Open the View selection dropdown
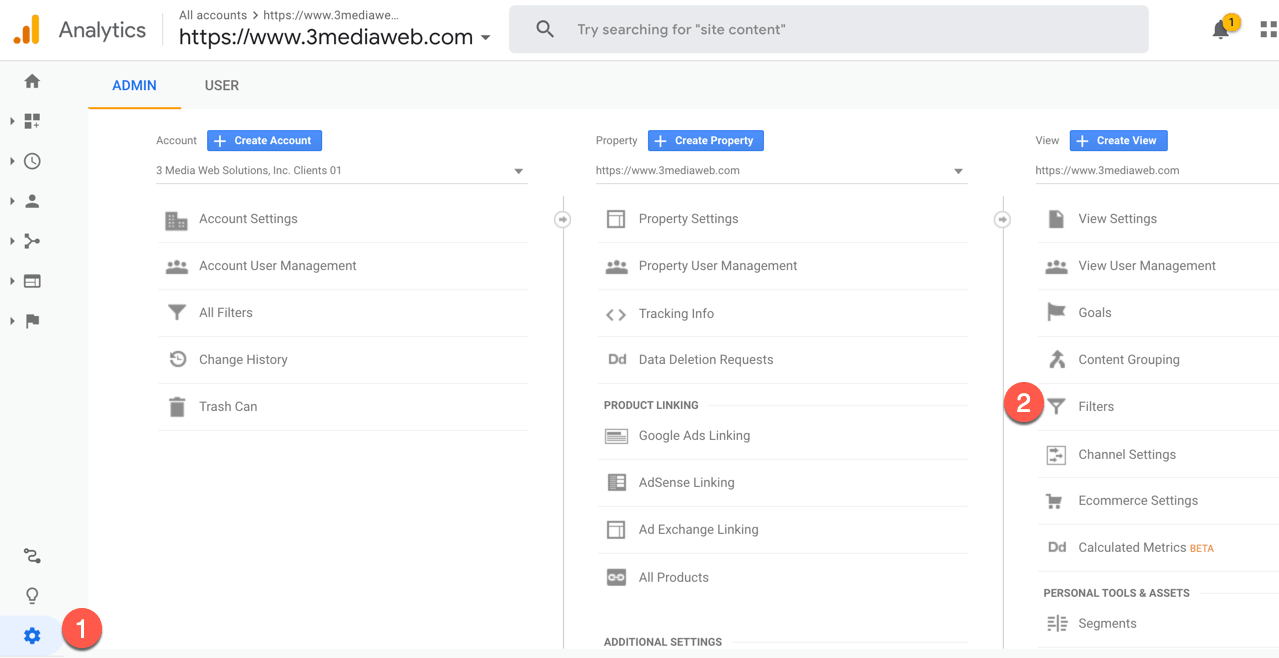The height and width of the screenshot is (658, 1279). click(x=1157, y=171)
